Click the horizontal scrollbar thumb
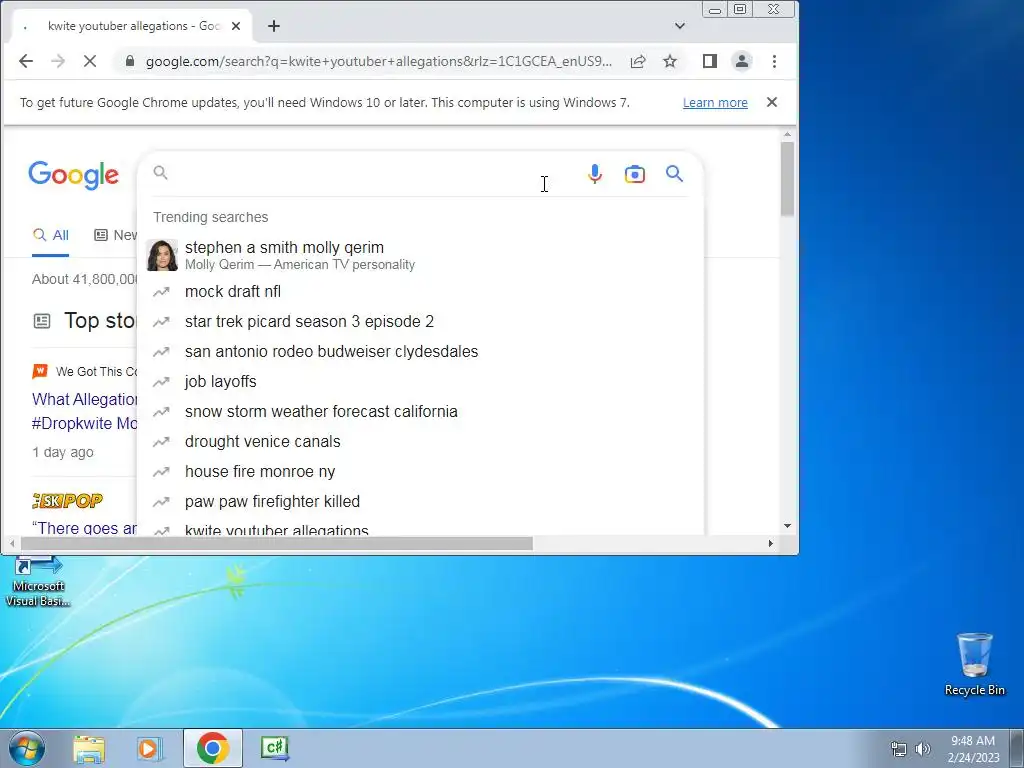Viewport: 1024px width, 768px height. pos(277,543)
